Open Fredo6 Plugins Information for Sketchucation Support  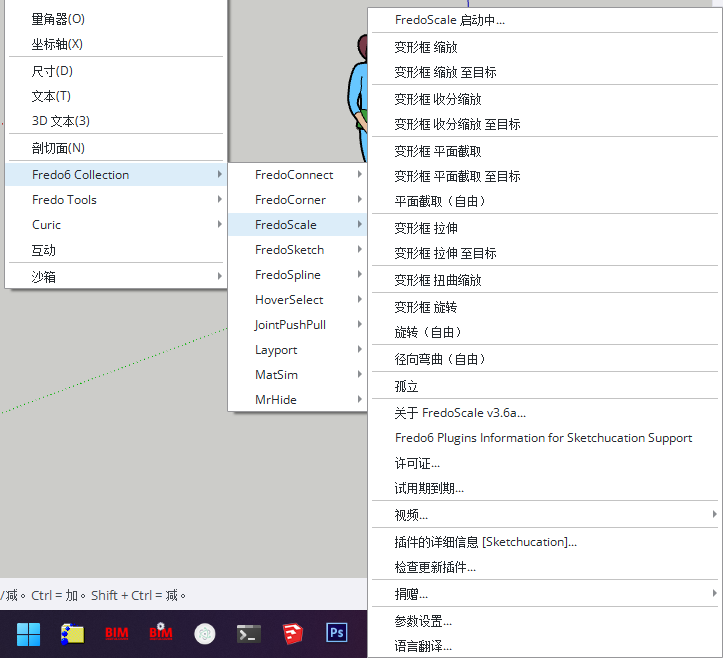pos(543,438)
